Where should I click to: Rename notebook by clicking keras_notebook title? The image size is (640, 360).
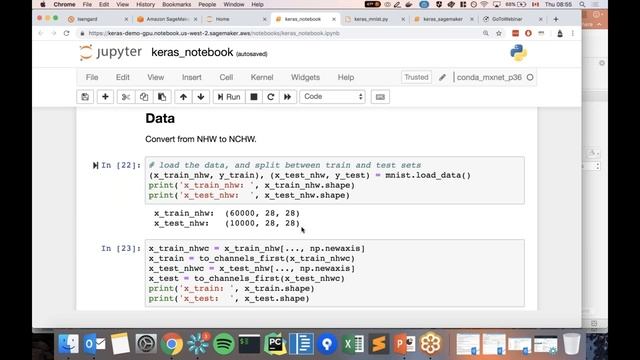coord(192,52)
